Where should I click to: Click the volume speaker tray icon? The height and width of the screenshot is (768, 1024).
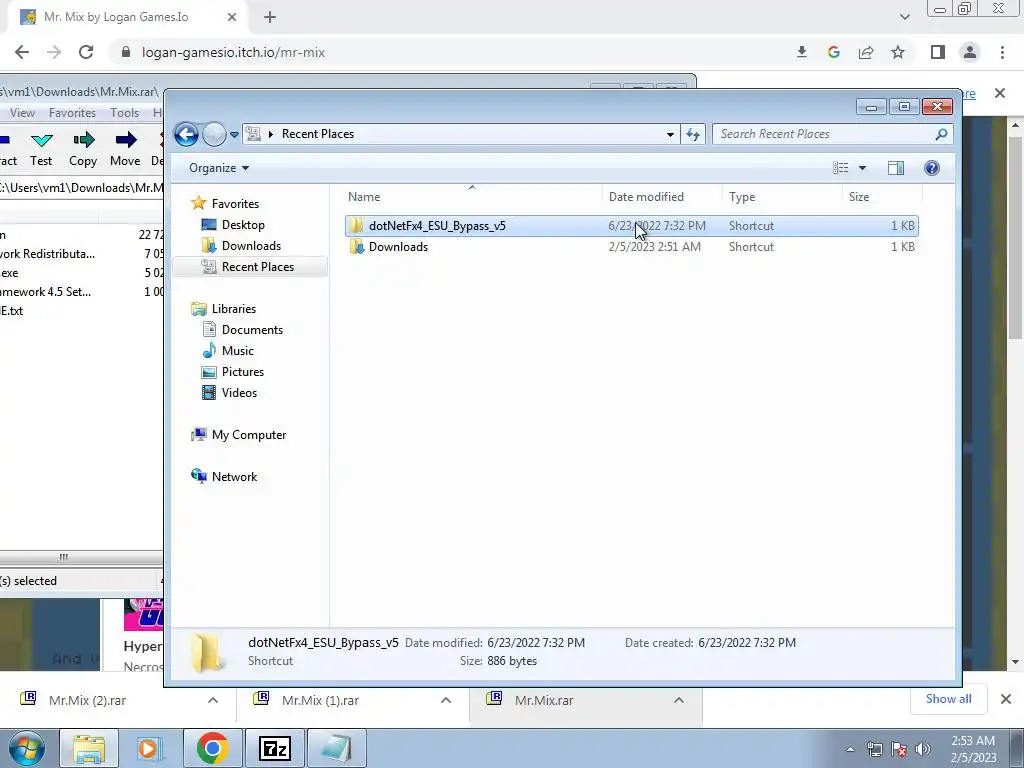click(923, 749)
